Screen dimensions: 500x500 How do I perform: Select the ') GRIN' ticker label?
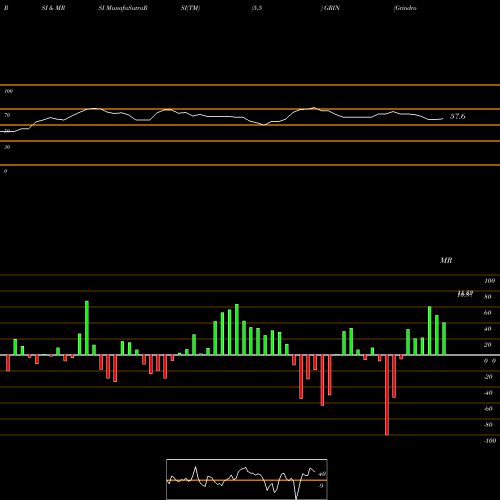point(330,8)
